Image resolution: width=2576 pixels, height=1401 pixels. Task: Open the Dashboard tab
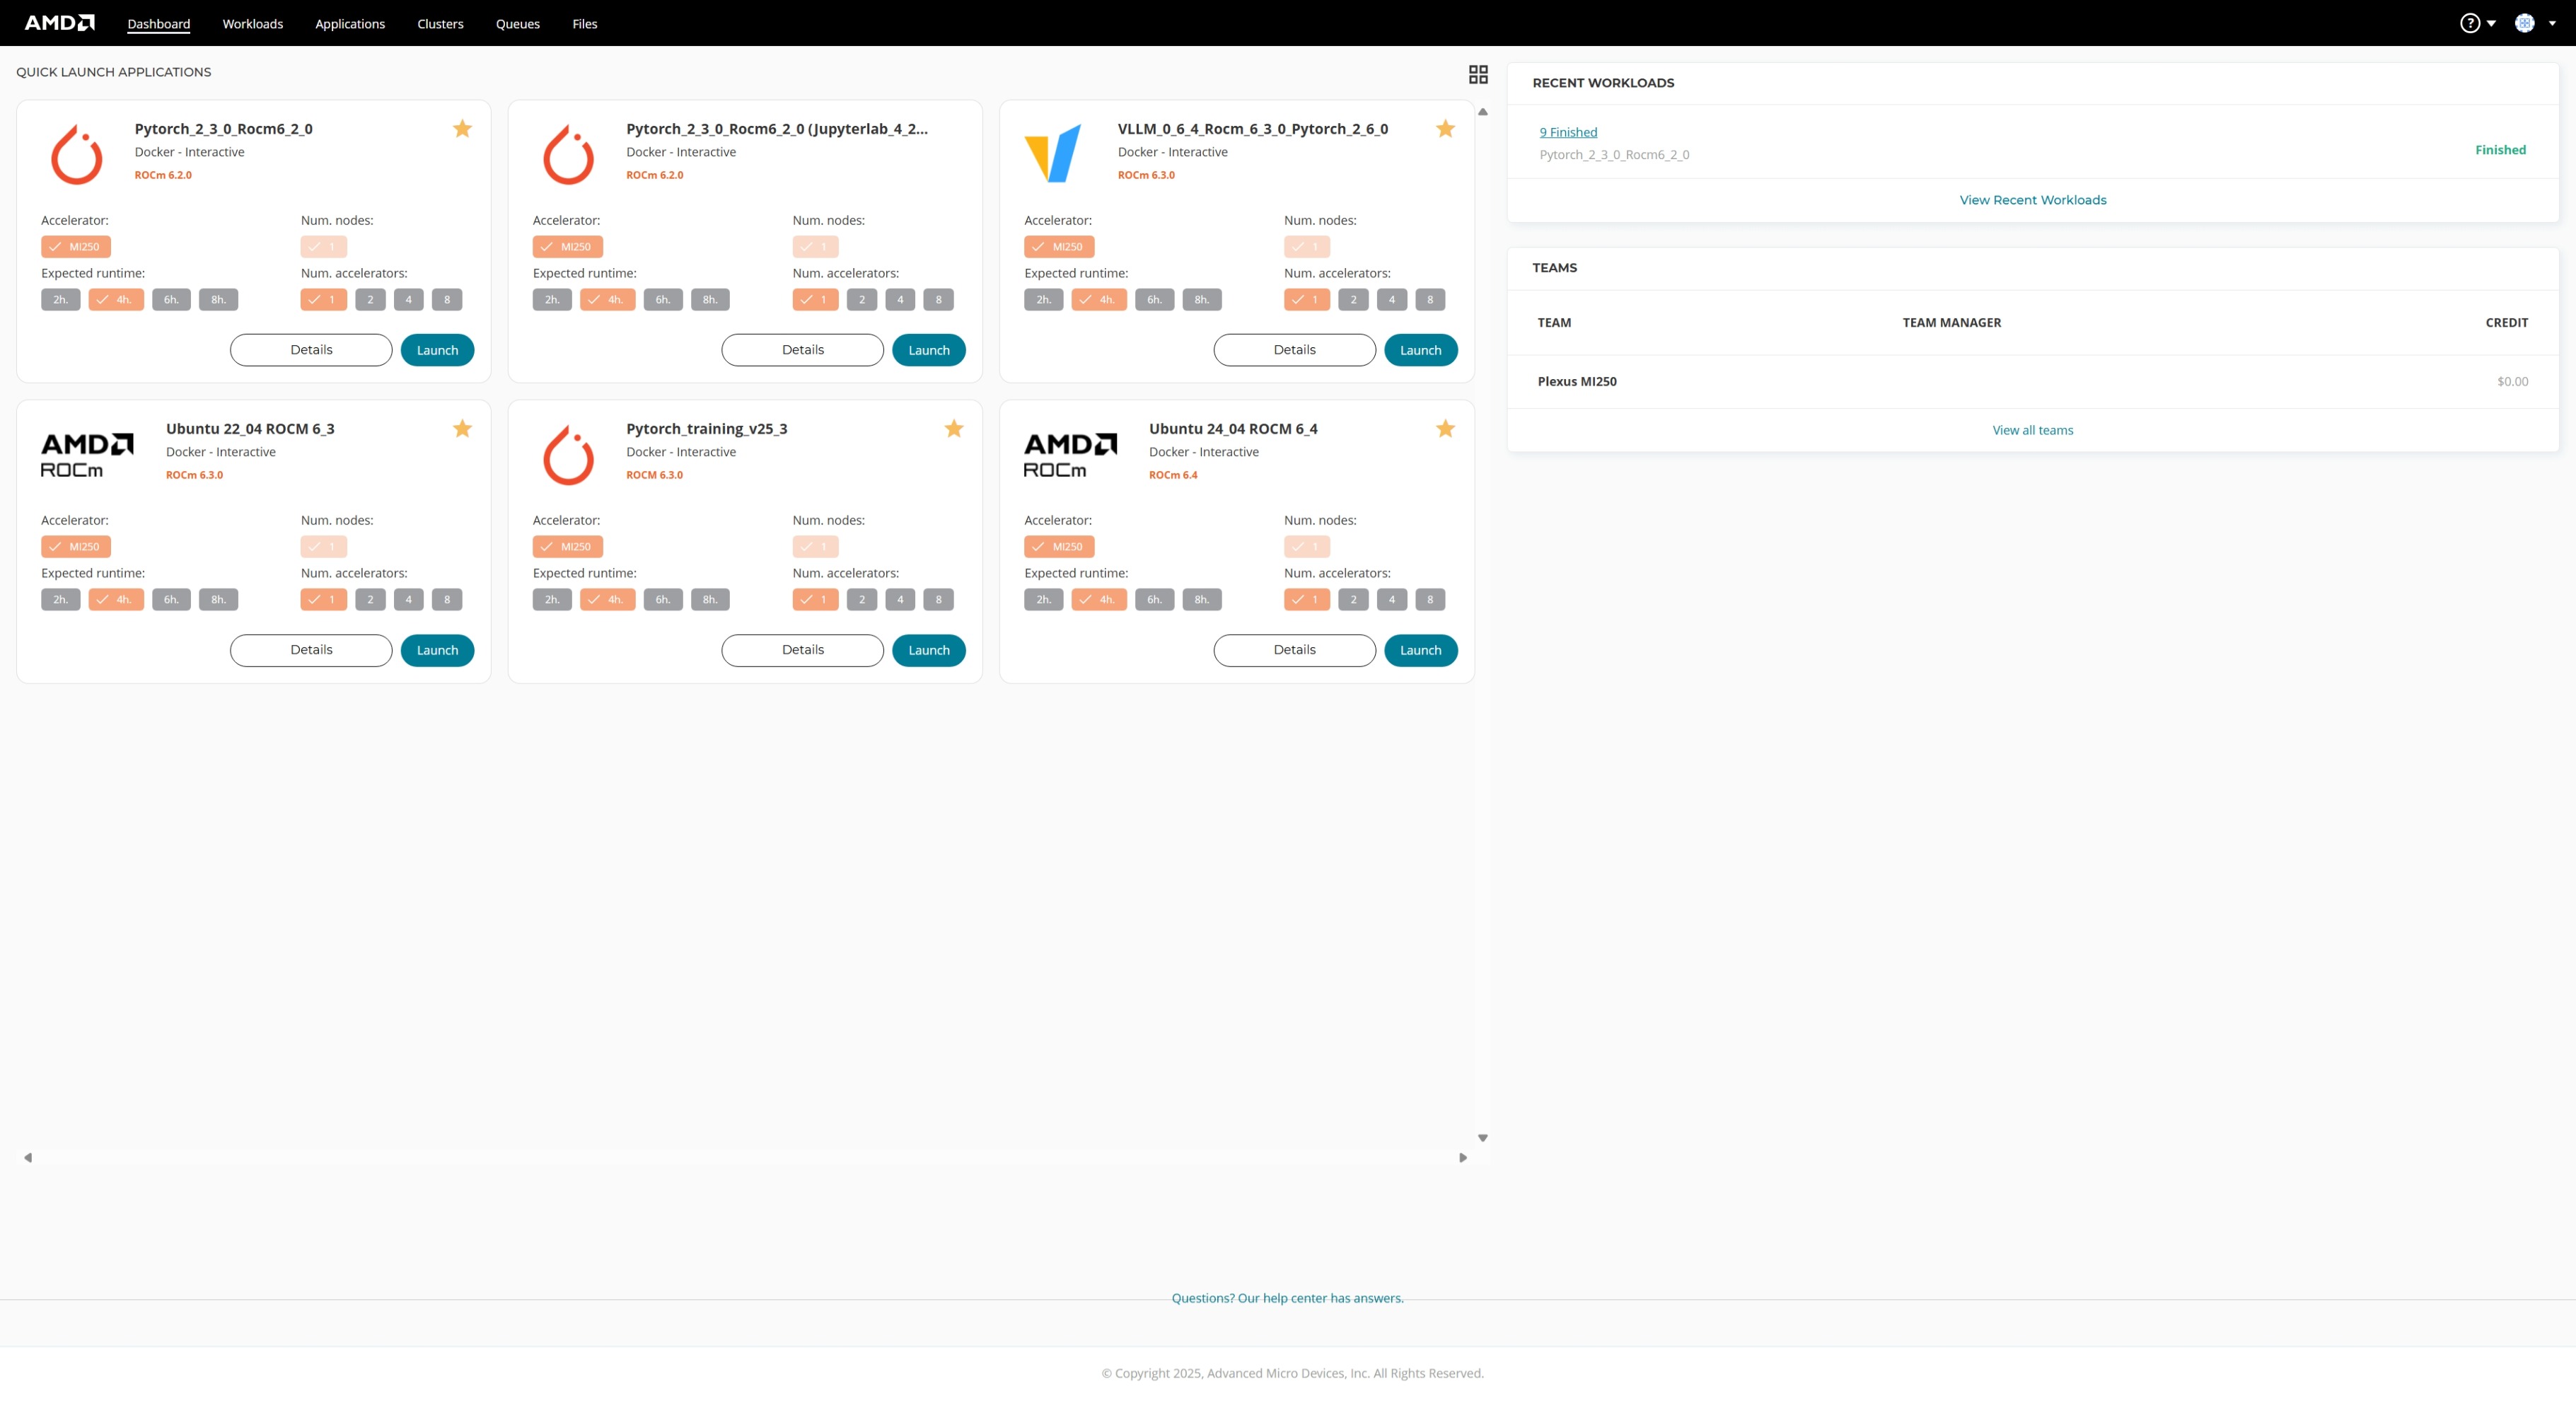pos(158,24)
